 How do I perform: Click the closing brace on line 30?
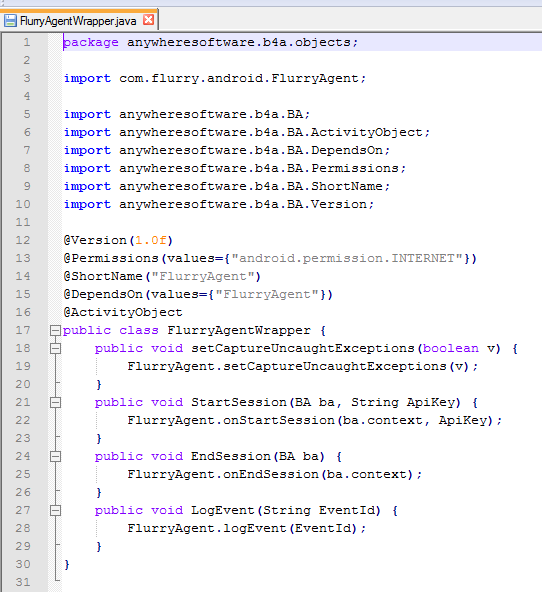coord(67,564)
